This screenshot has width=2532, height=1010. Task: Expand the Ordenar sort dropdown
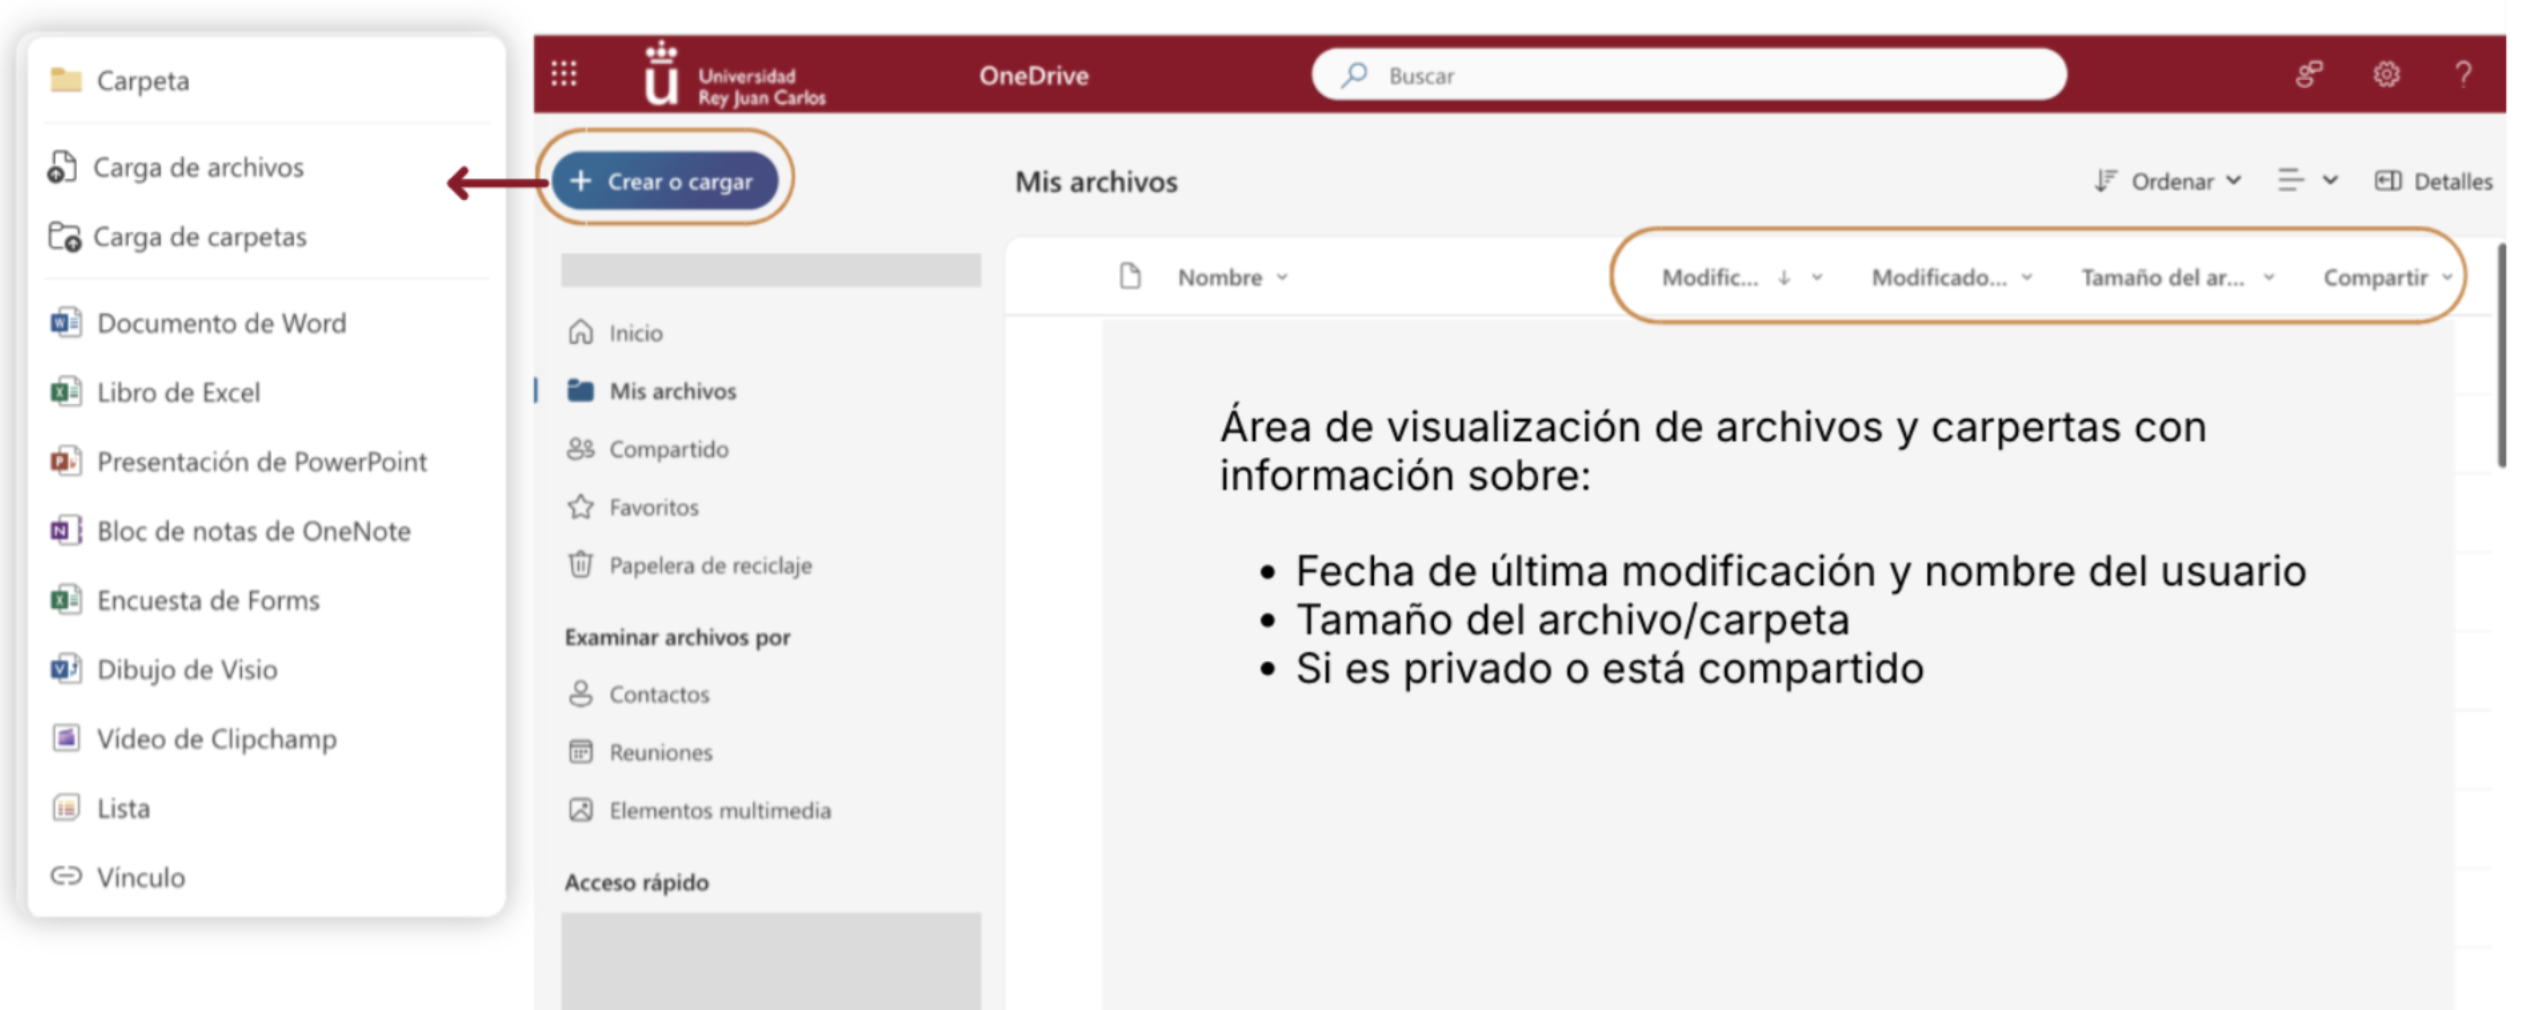click(2170, 181)
